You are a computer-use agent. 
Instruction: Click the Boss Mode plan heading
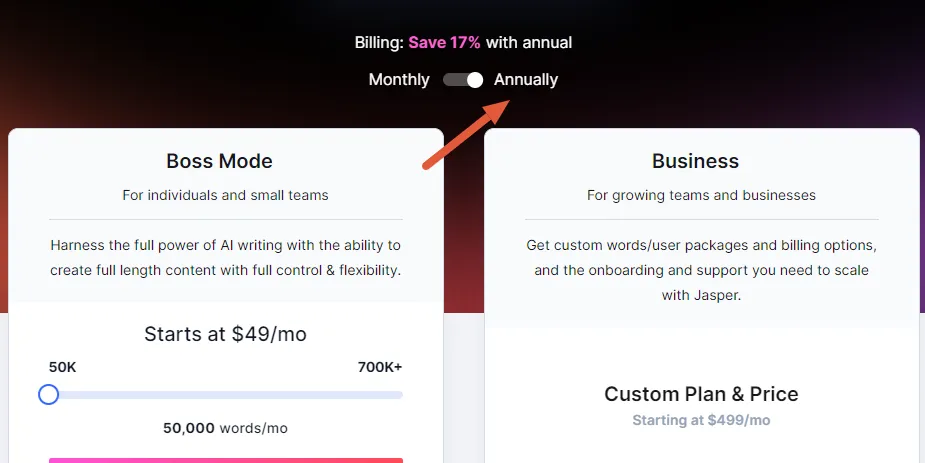coord(219,161)
